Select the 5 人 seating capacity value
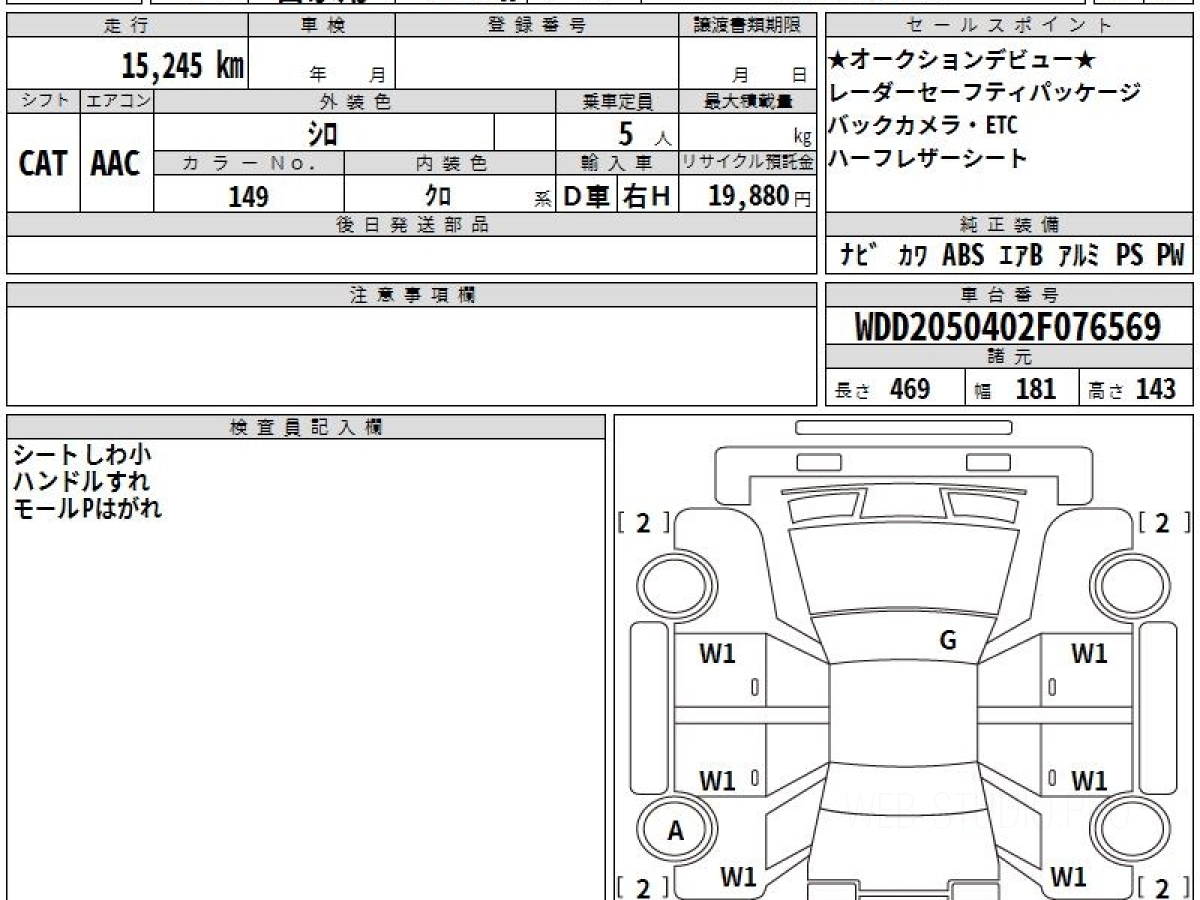 (x=643, y=133)
